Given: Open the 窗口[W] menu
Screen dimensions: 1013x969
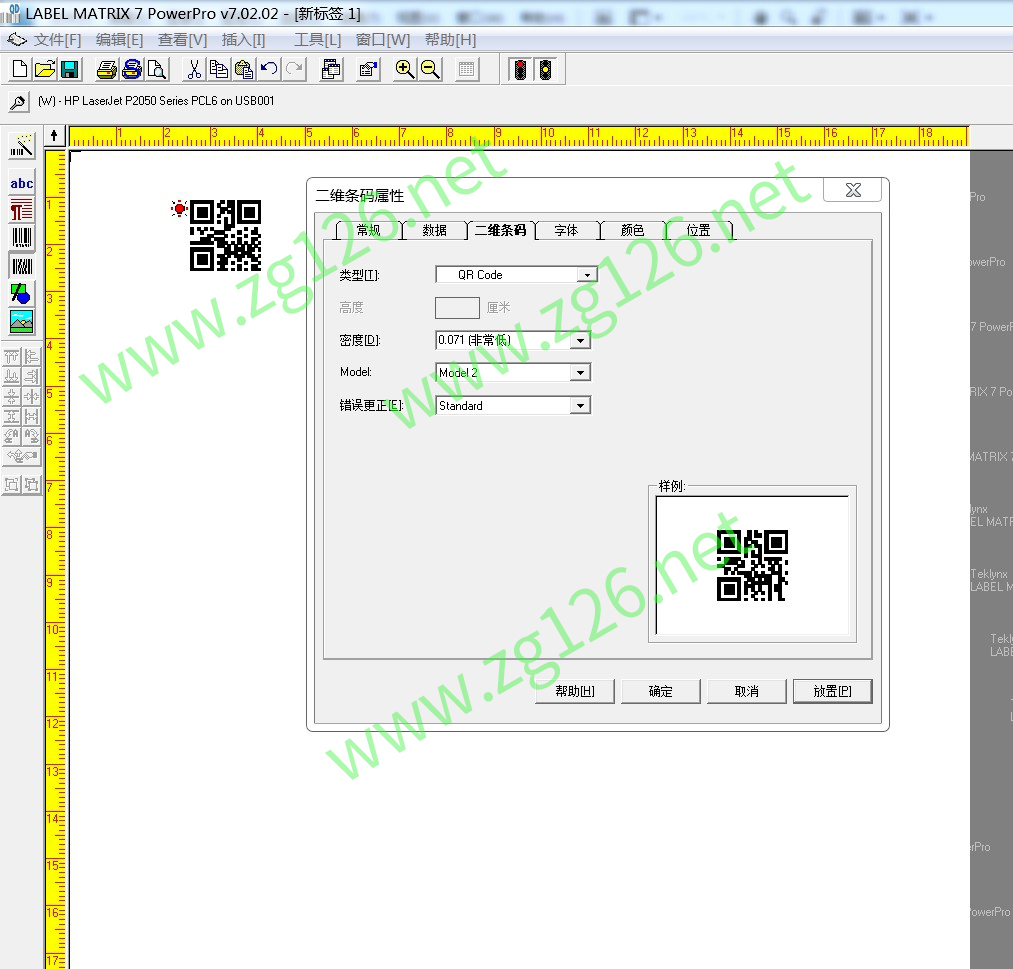Looking at the screenshot, I should point(382,40).
